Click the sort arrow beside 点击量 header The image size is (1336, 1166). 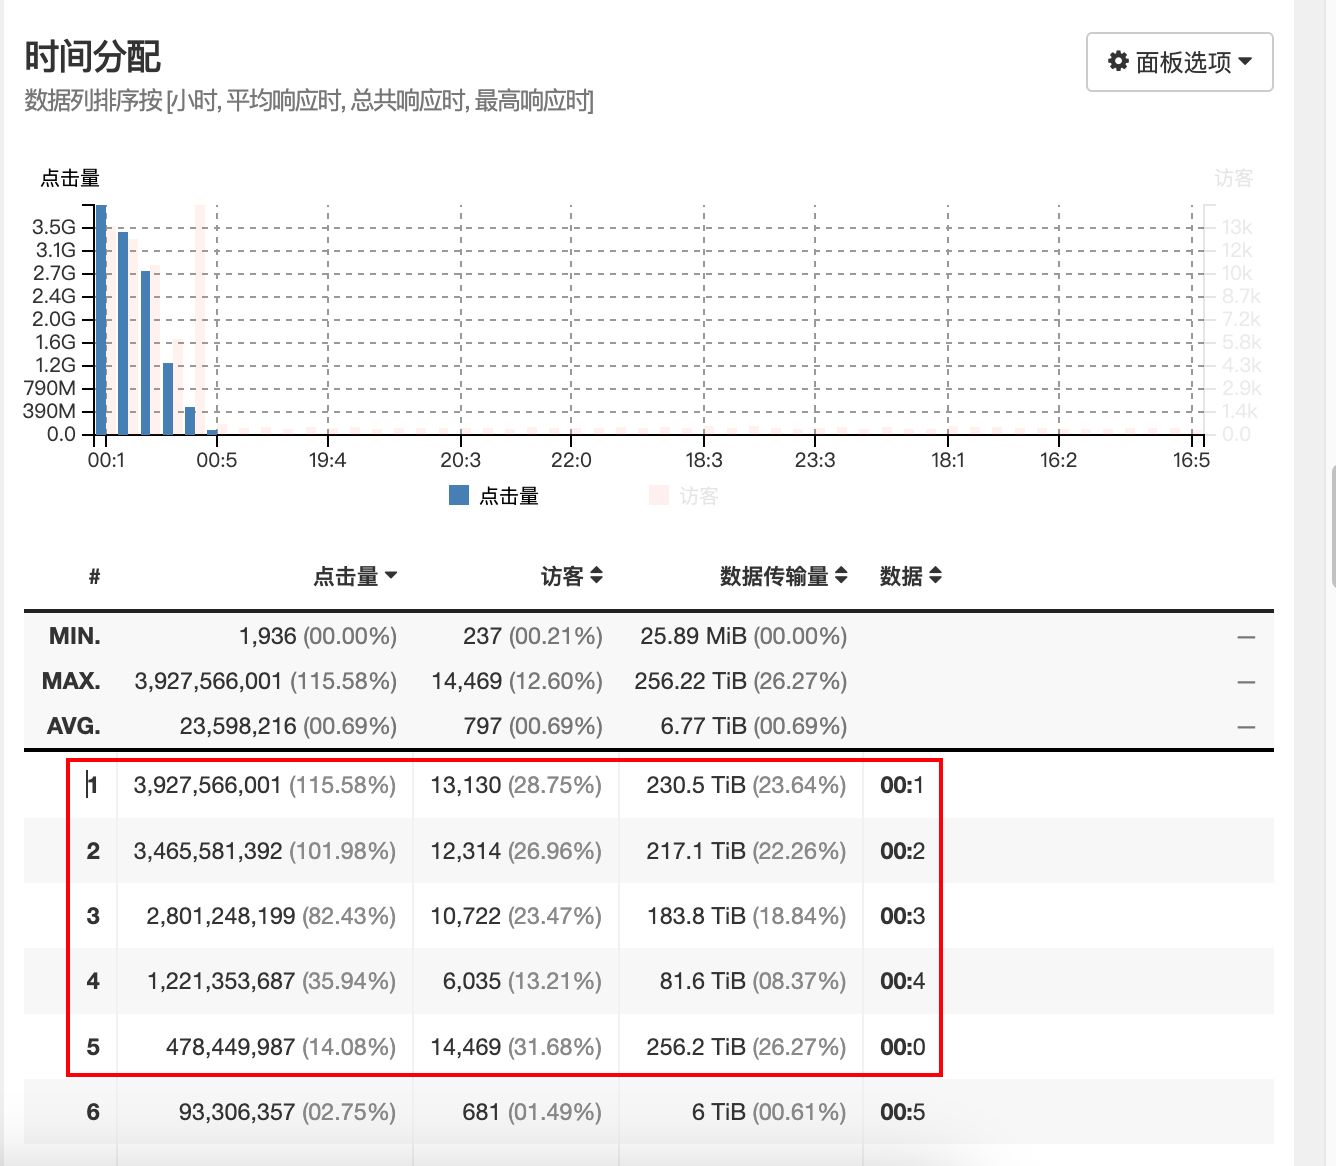coord(391,575)
